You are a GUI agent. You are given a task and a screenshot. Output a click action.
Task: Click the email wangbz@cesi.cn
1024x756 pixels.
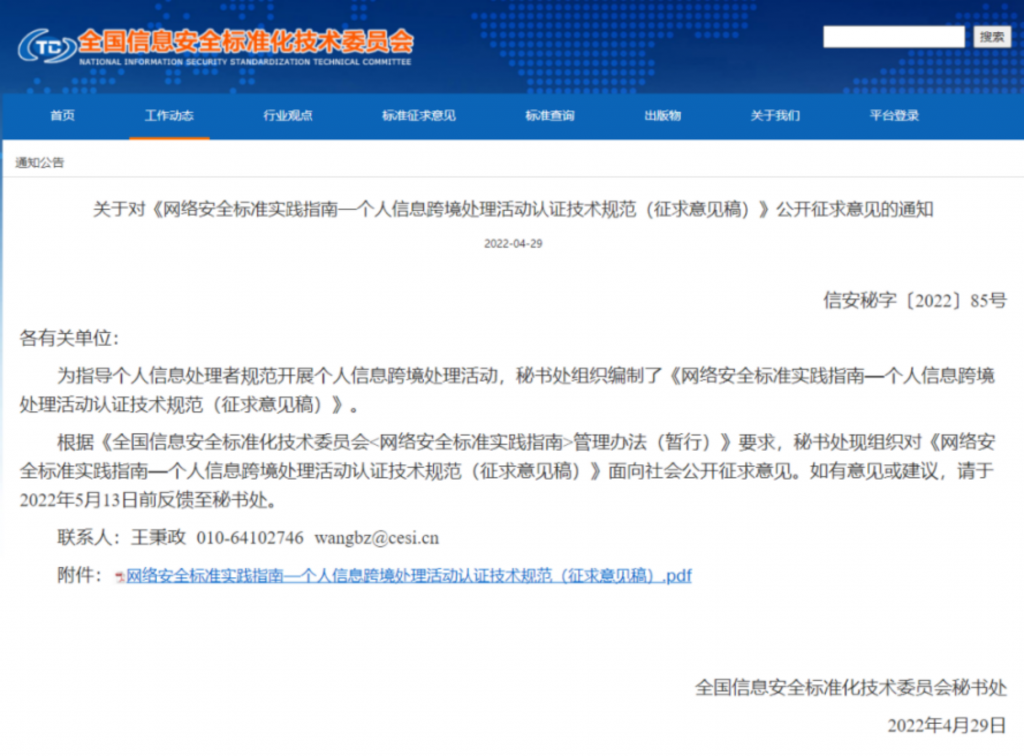pyautogui.click(x=377, y=538)
